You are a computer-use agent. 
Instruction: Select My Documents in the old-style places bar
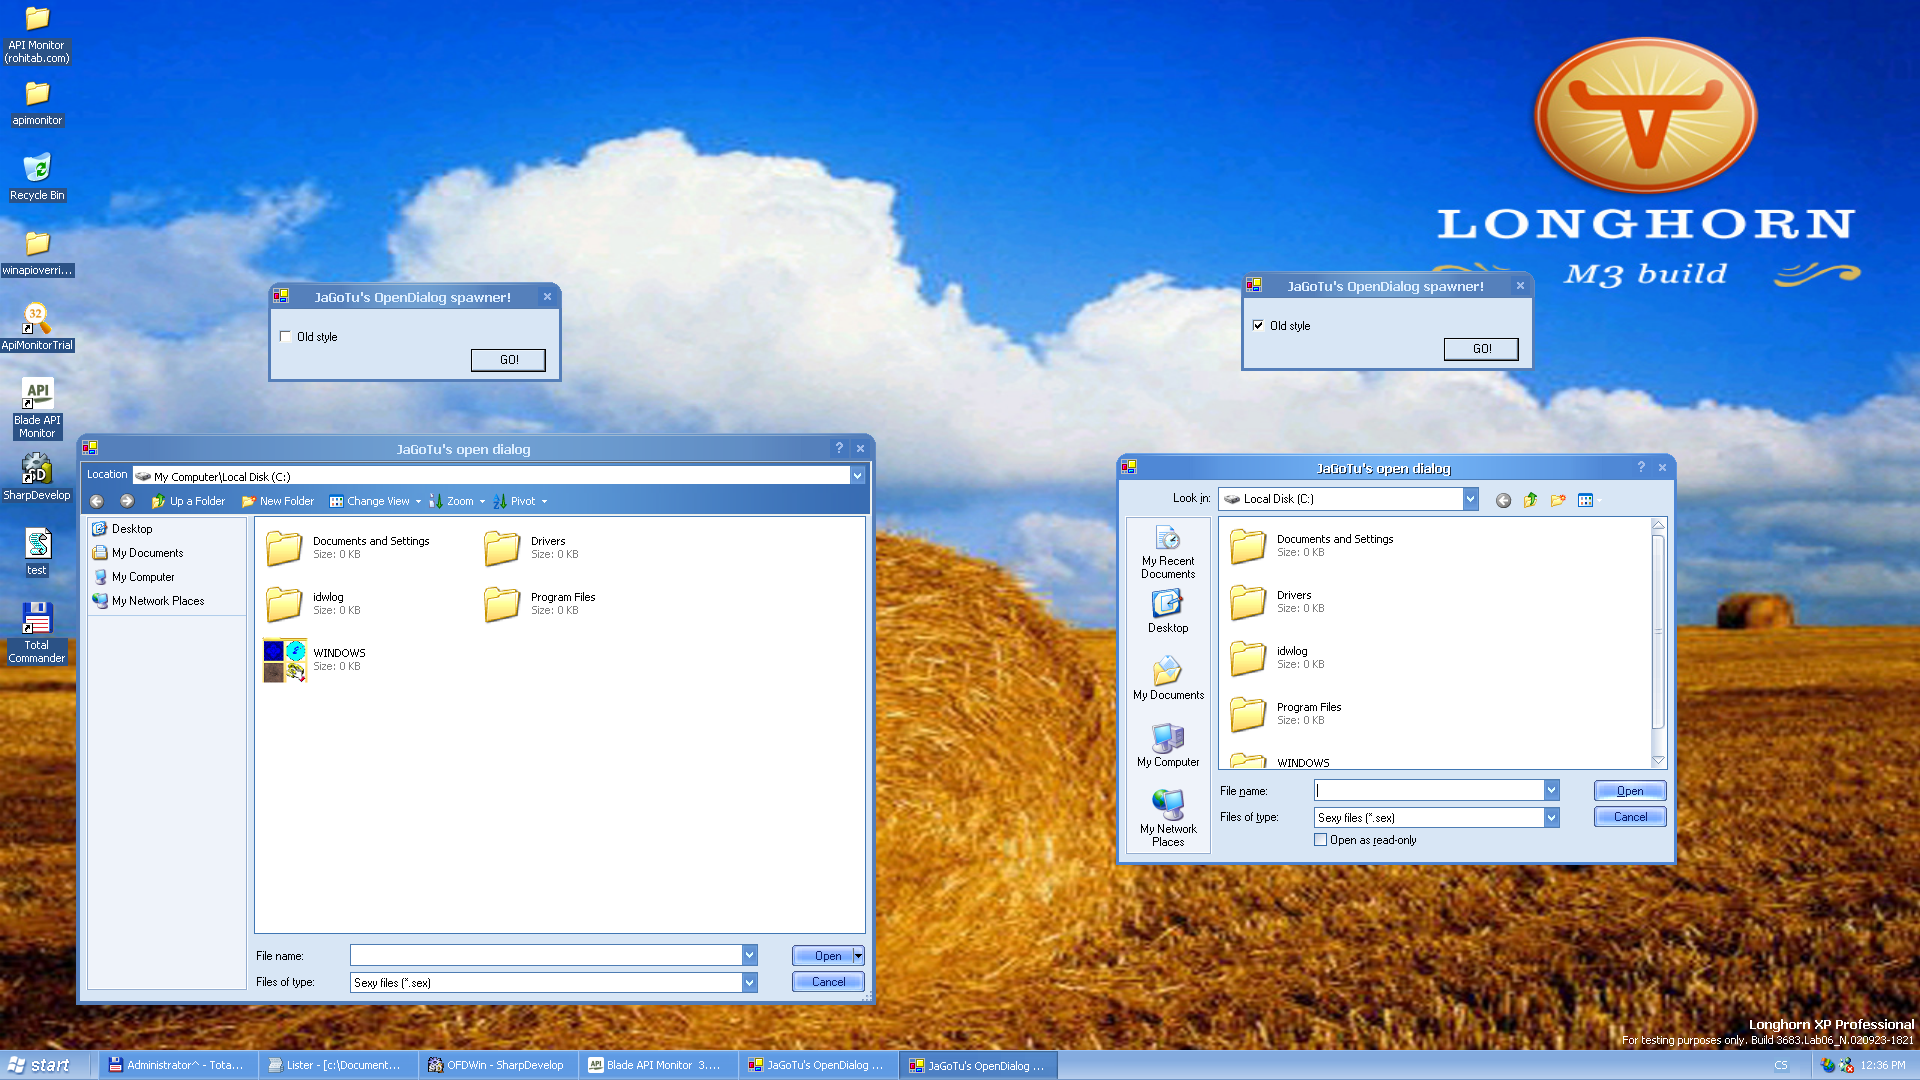point(1168,678)
